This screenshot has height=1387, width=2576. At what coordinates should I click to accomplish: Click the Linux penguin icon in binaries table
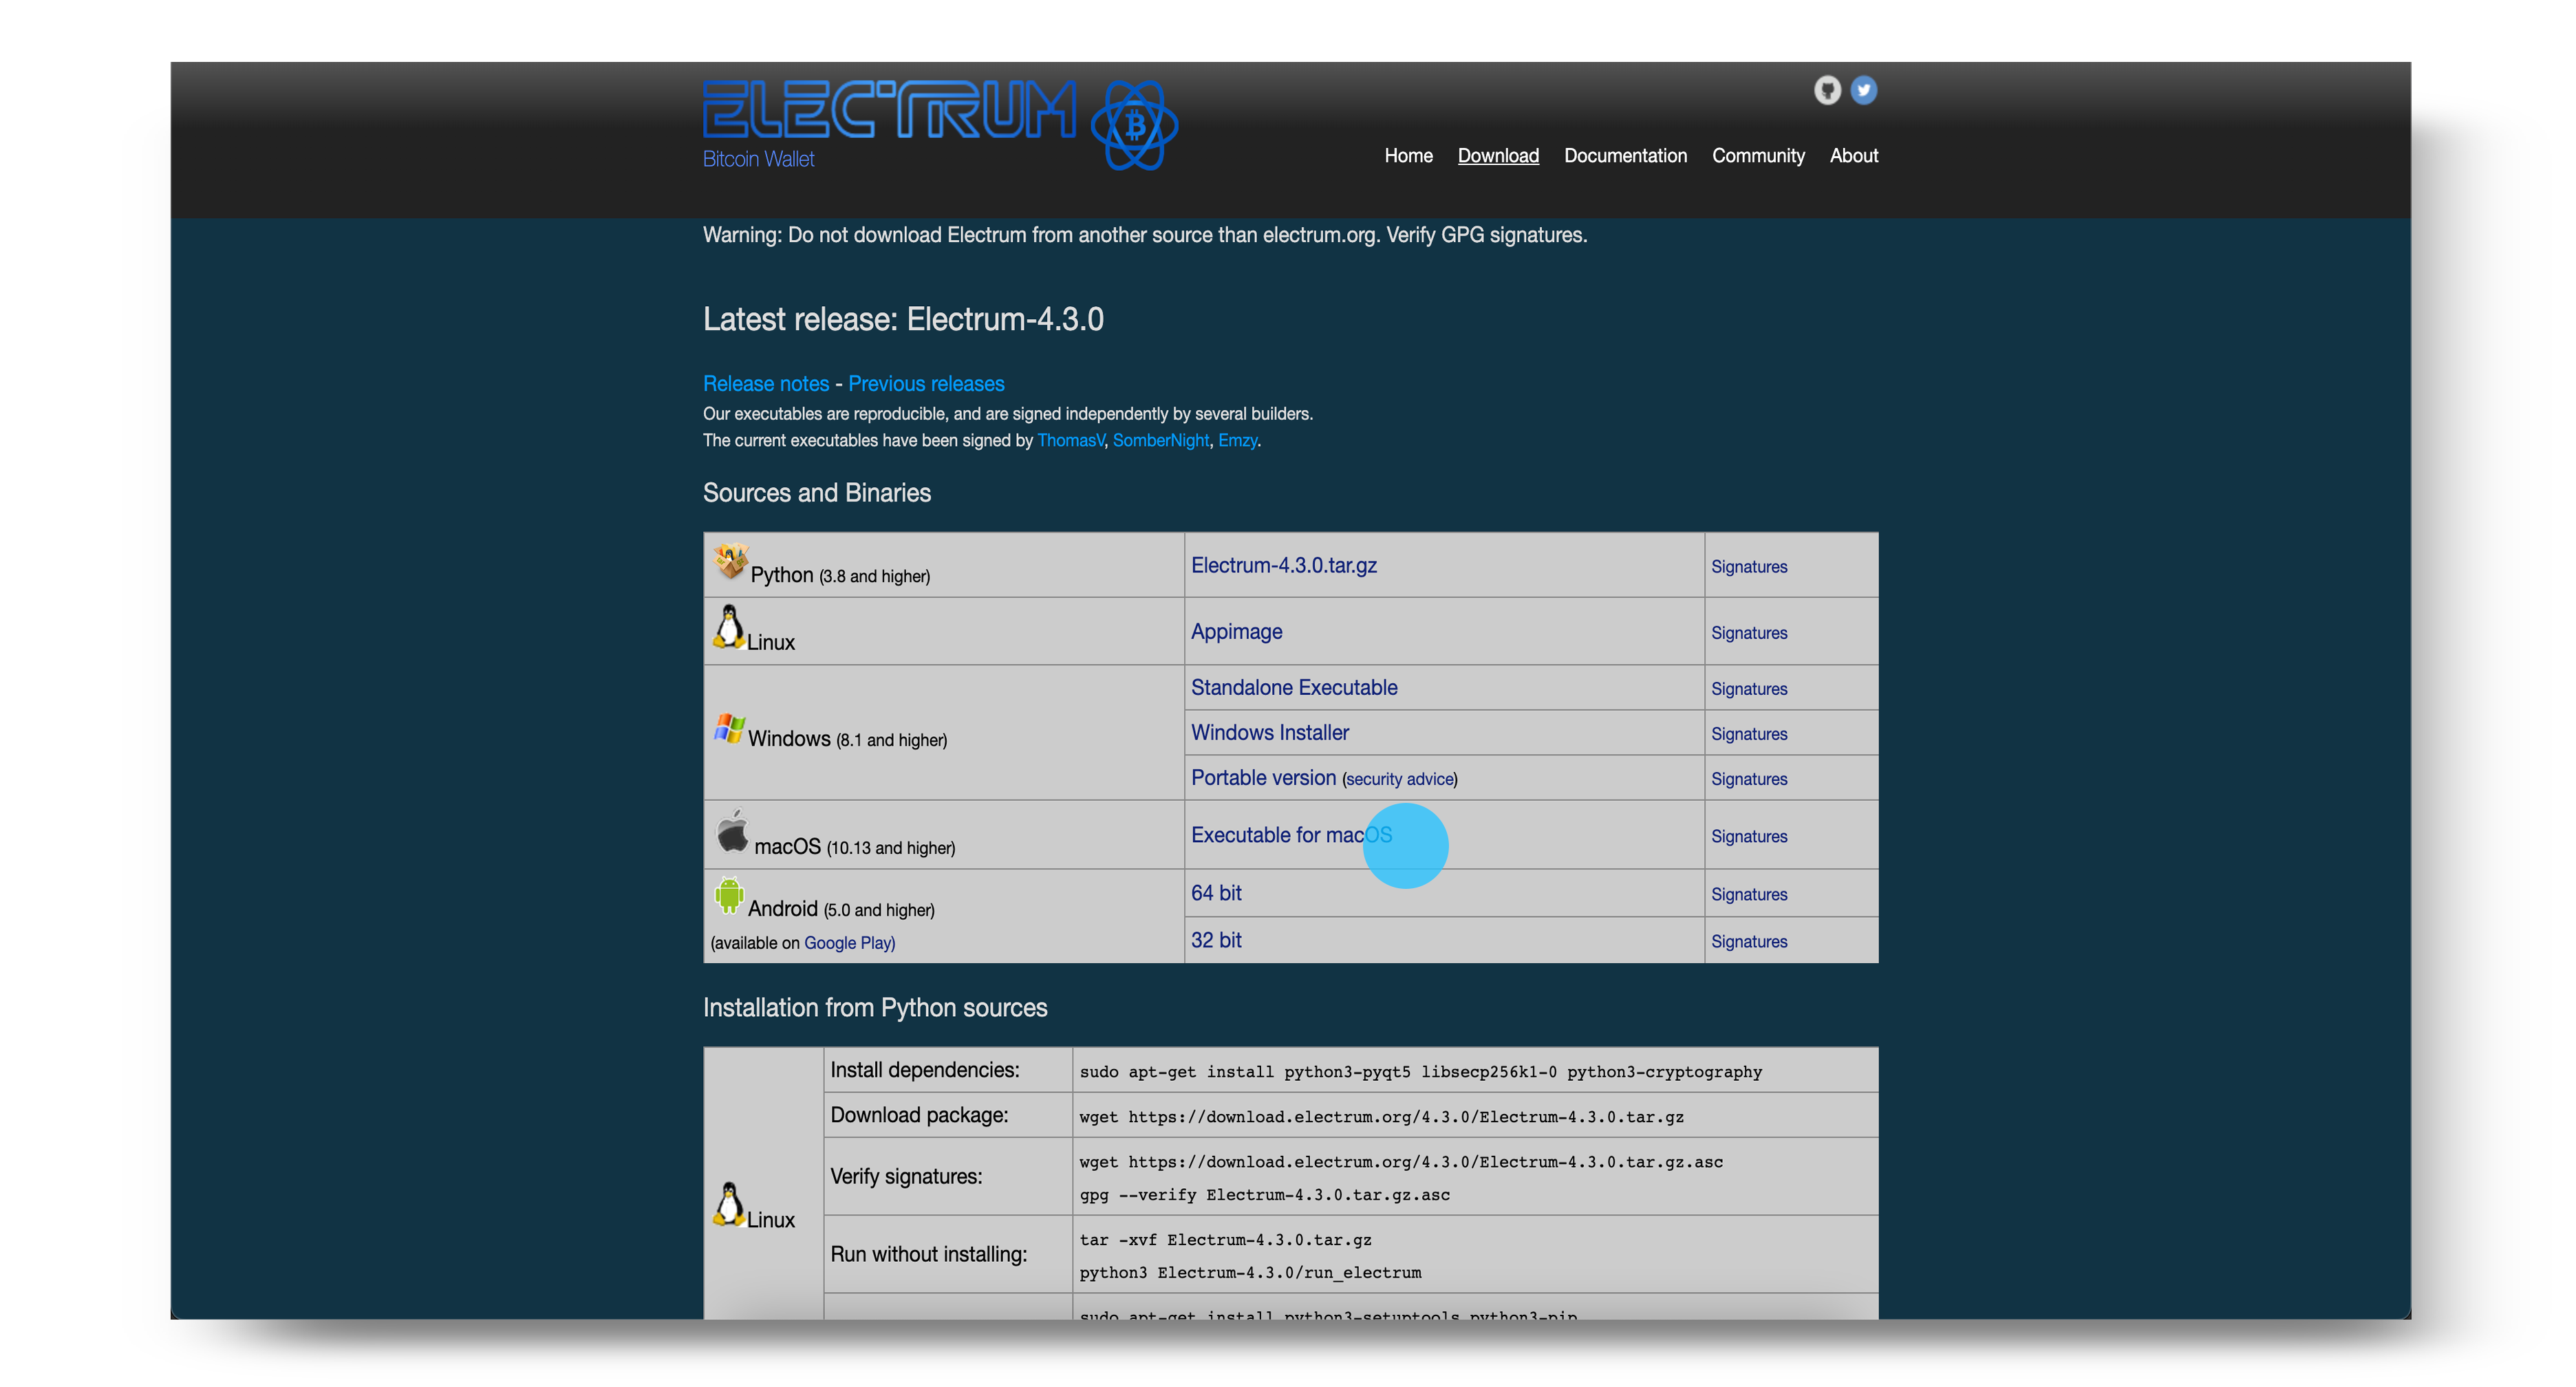tap(729, 627)
